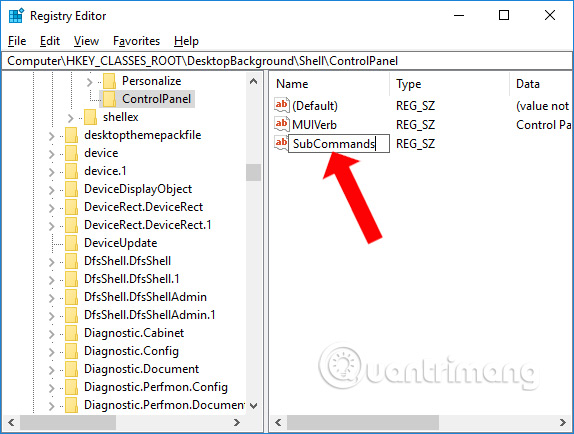The image size is (574, 434).
Task: Expand the device key
Action: pyautogui.click(x=52, y=154)
